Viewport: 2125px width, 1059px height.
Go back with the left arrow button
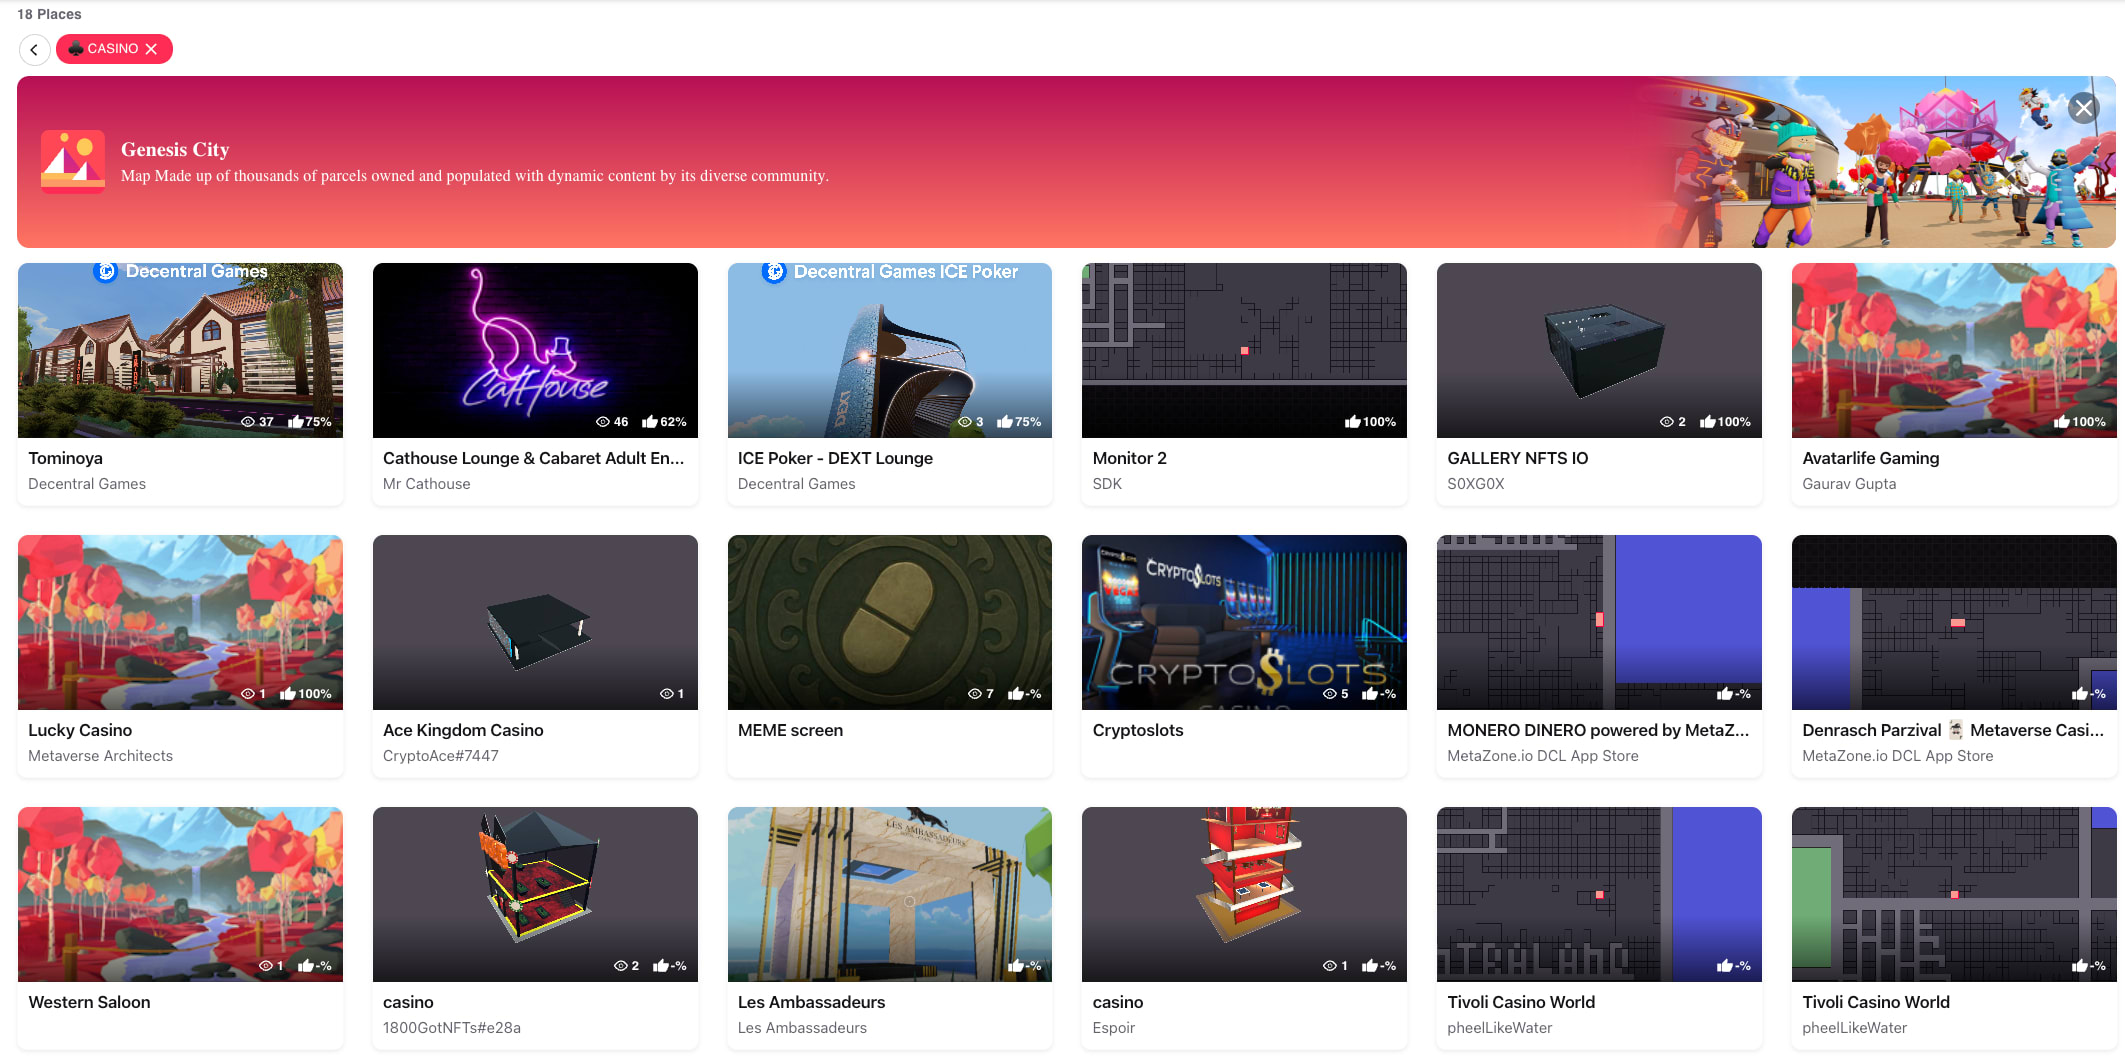(34, 49)
